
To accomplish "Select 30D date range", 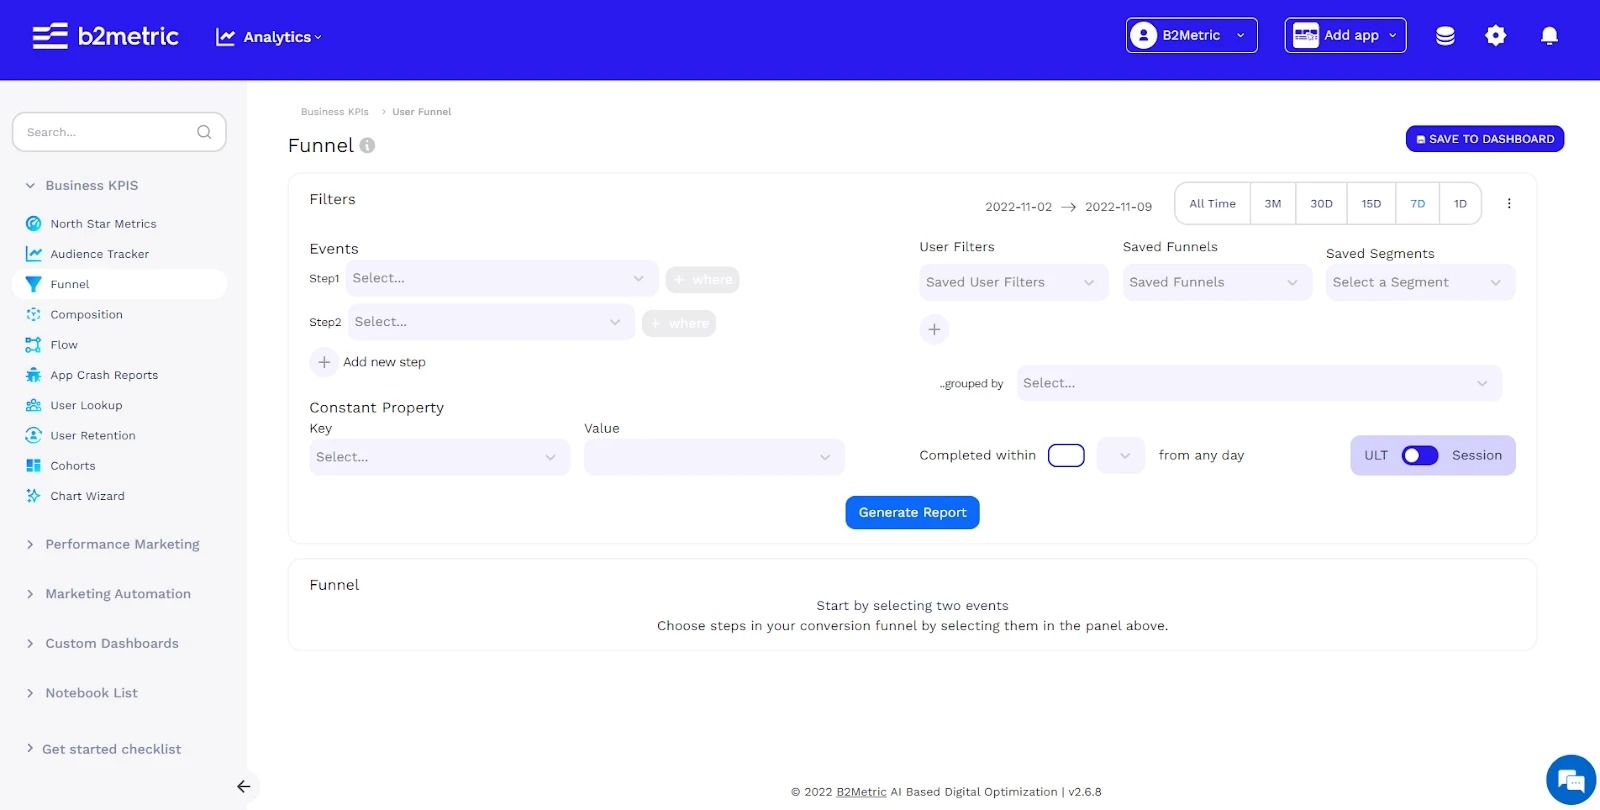I will pyautogui.click(x=1321, y=204).
